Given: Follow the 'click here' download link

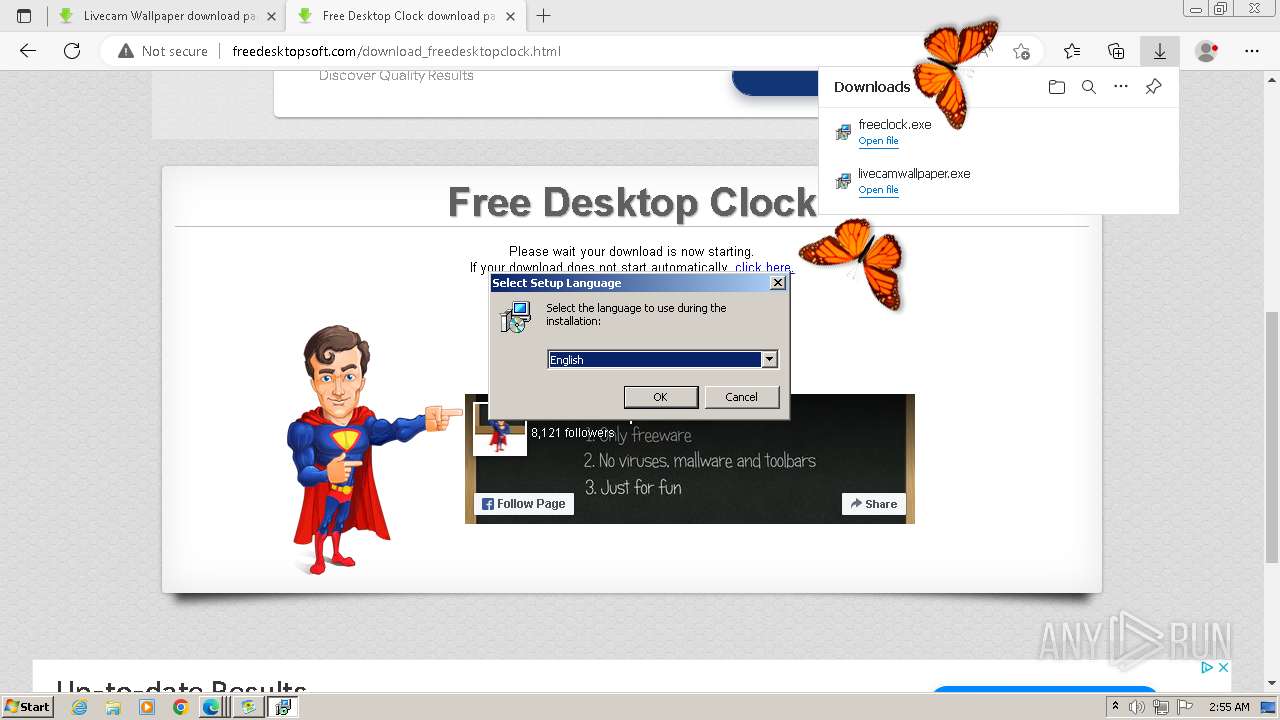Looking at the screenshot, I should (x=763, y=267).
